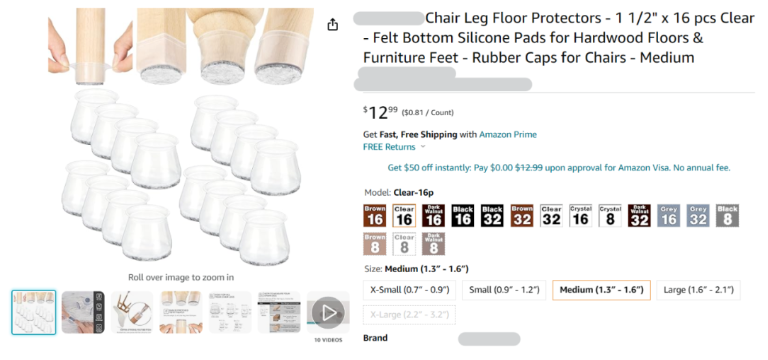Click the Amazon Visa $50 off offer
The width and height of the screenshot is (768, 360).
559,168
